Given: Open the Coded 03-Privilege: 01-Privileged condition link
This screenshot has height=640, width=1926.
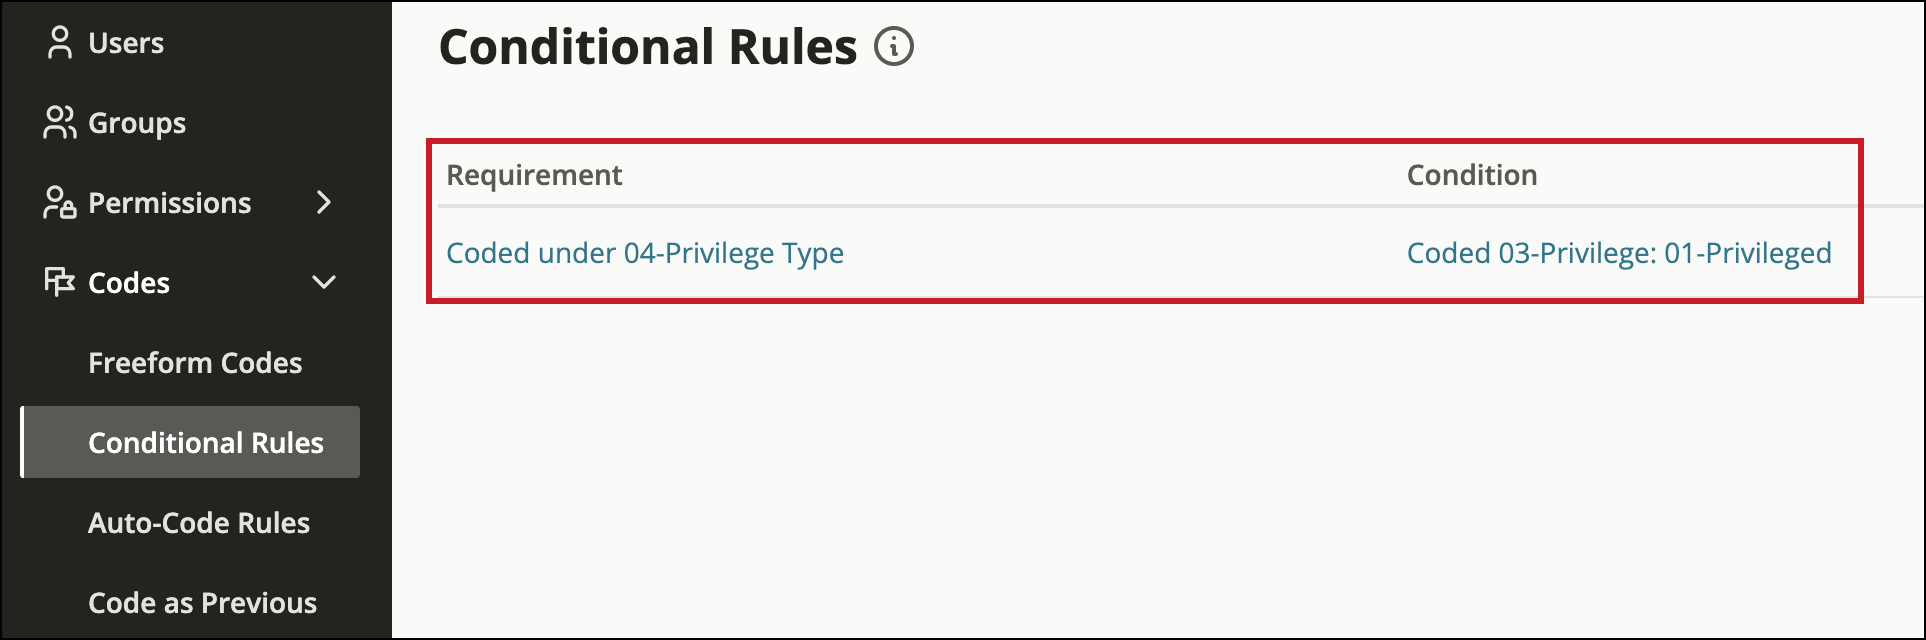Looking at the screenshot, I should tap(1620, 253).
